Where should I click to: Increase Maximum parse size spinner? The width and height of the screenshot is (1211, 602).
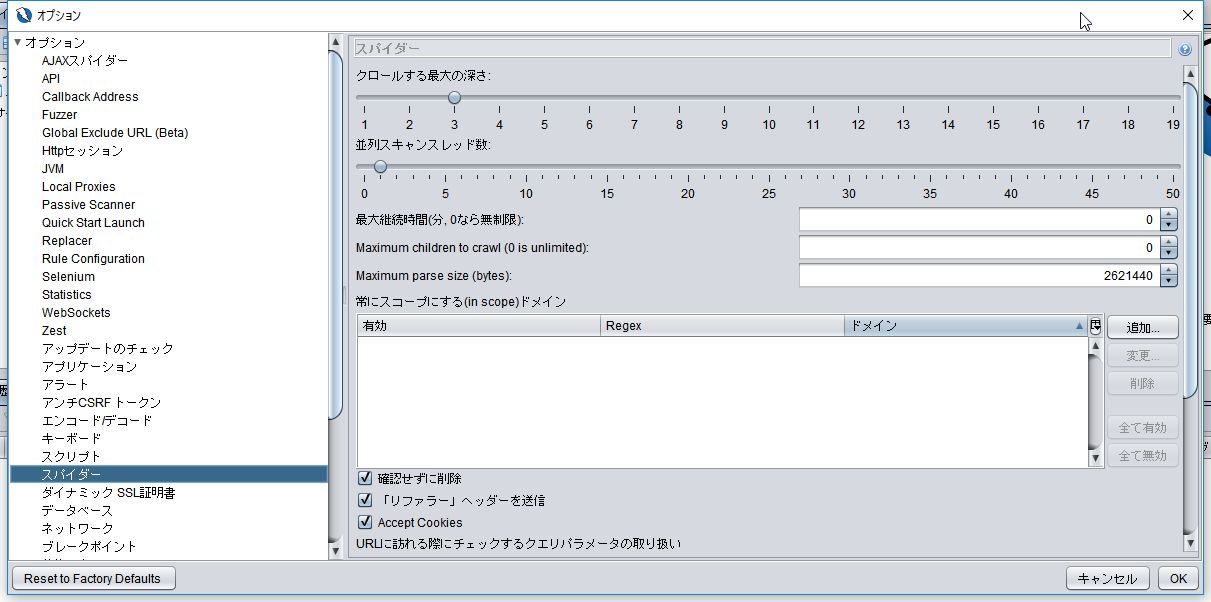[x=1168, y=270]
